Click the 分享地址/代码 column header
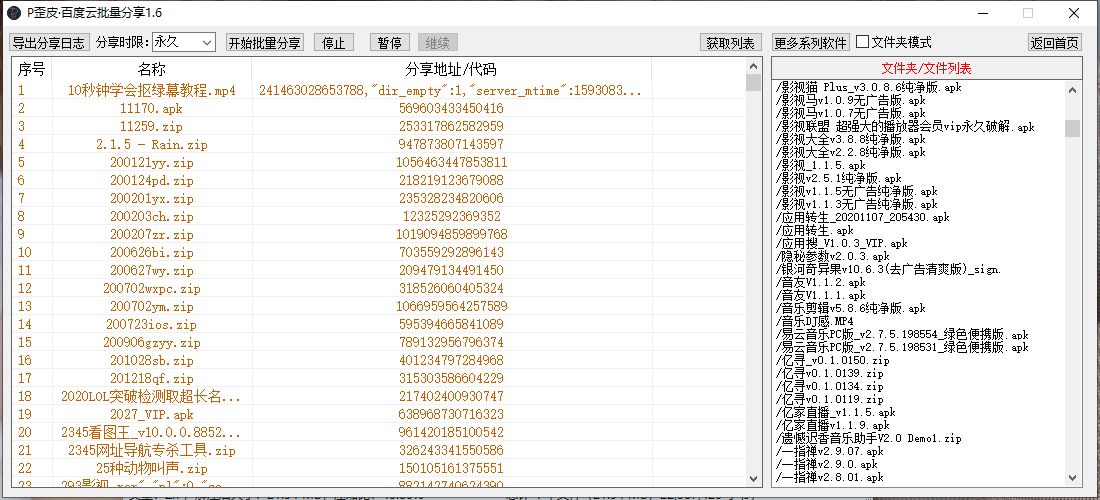Image resolution: width=1100 pixels, height=500 pixels. tap(451, 69)
